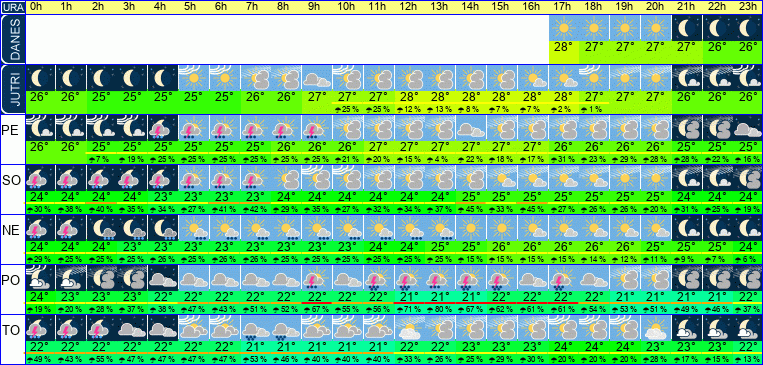The width and height of the screenshot is (763, 365).
Task: Select the DANES day tab
Action: click(x=12, y=39)
